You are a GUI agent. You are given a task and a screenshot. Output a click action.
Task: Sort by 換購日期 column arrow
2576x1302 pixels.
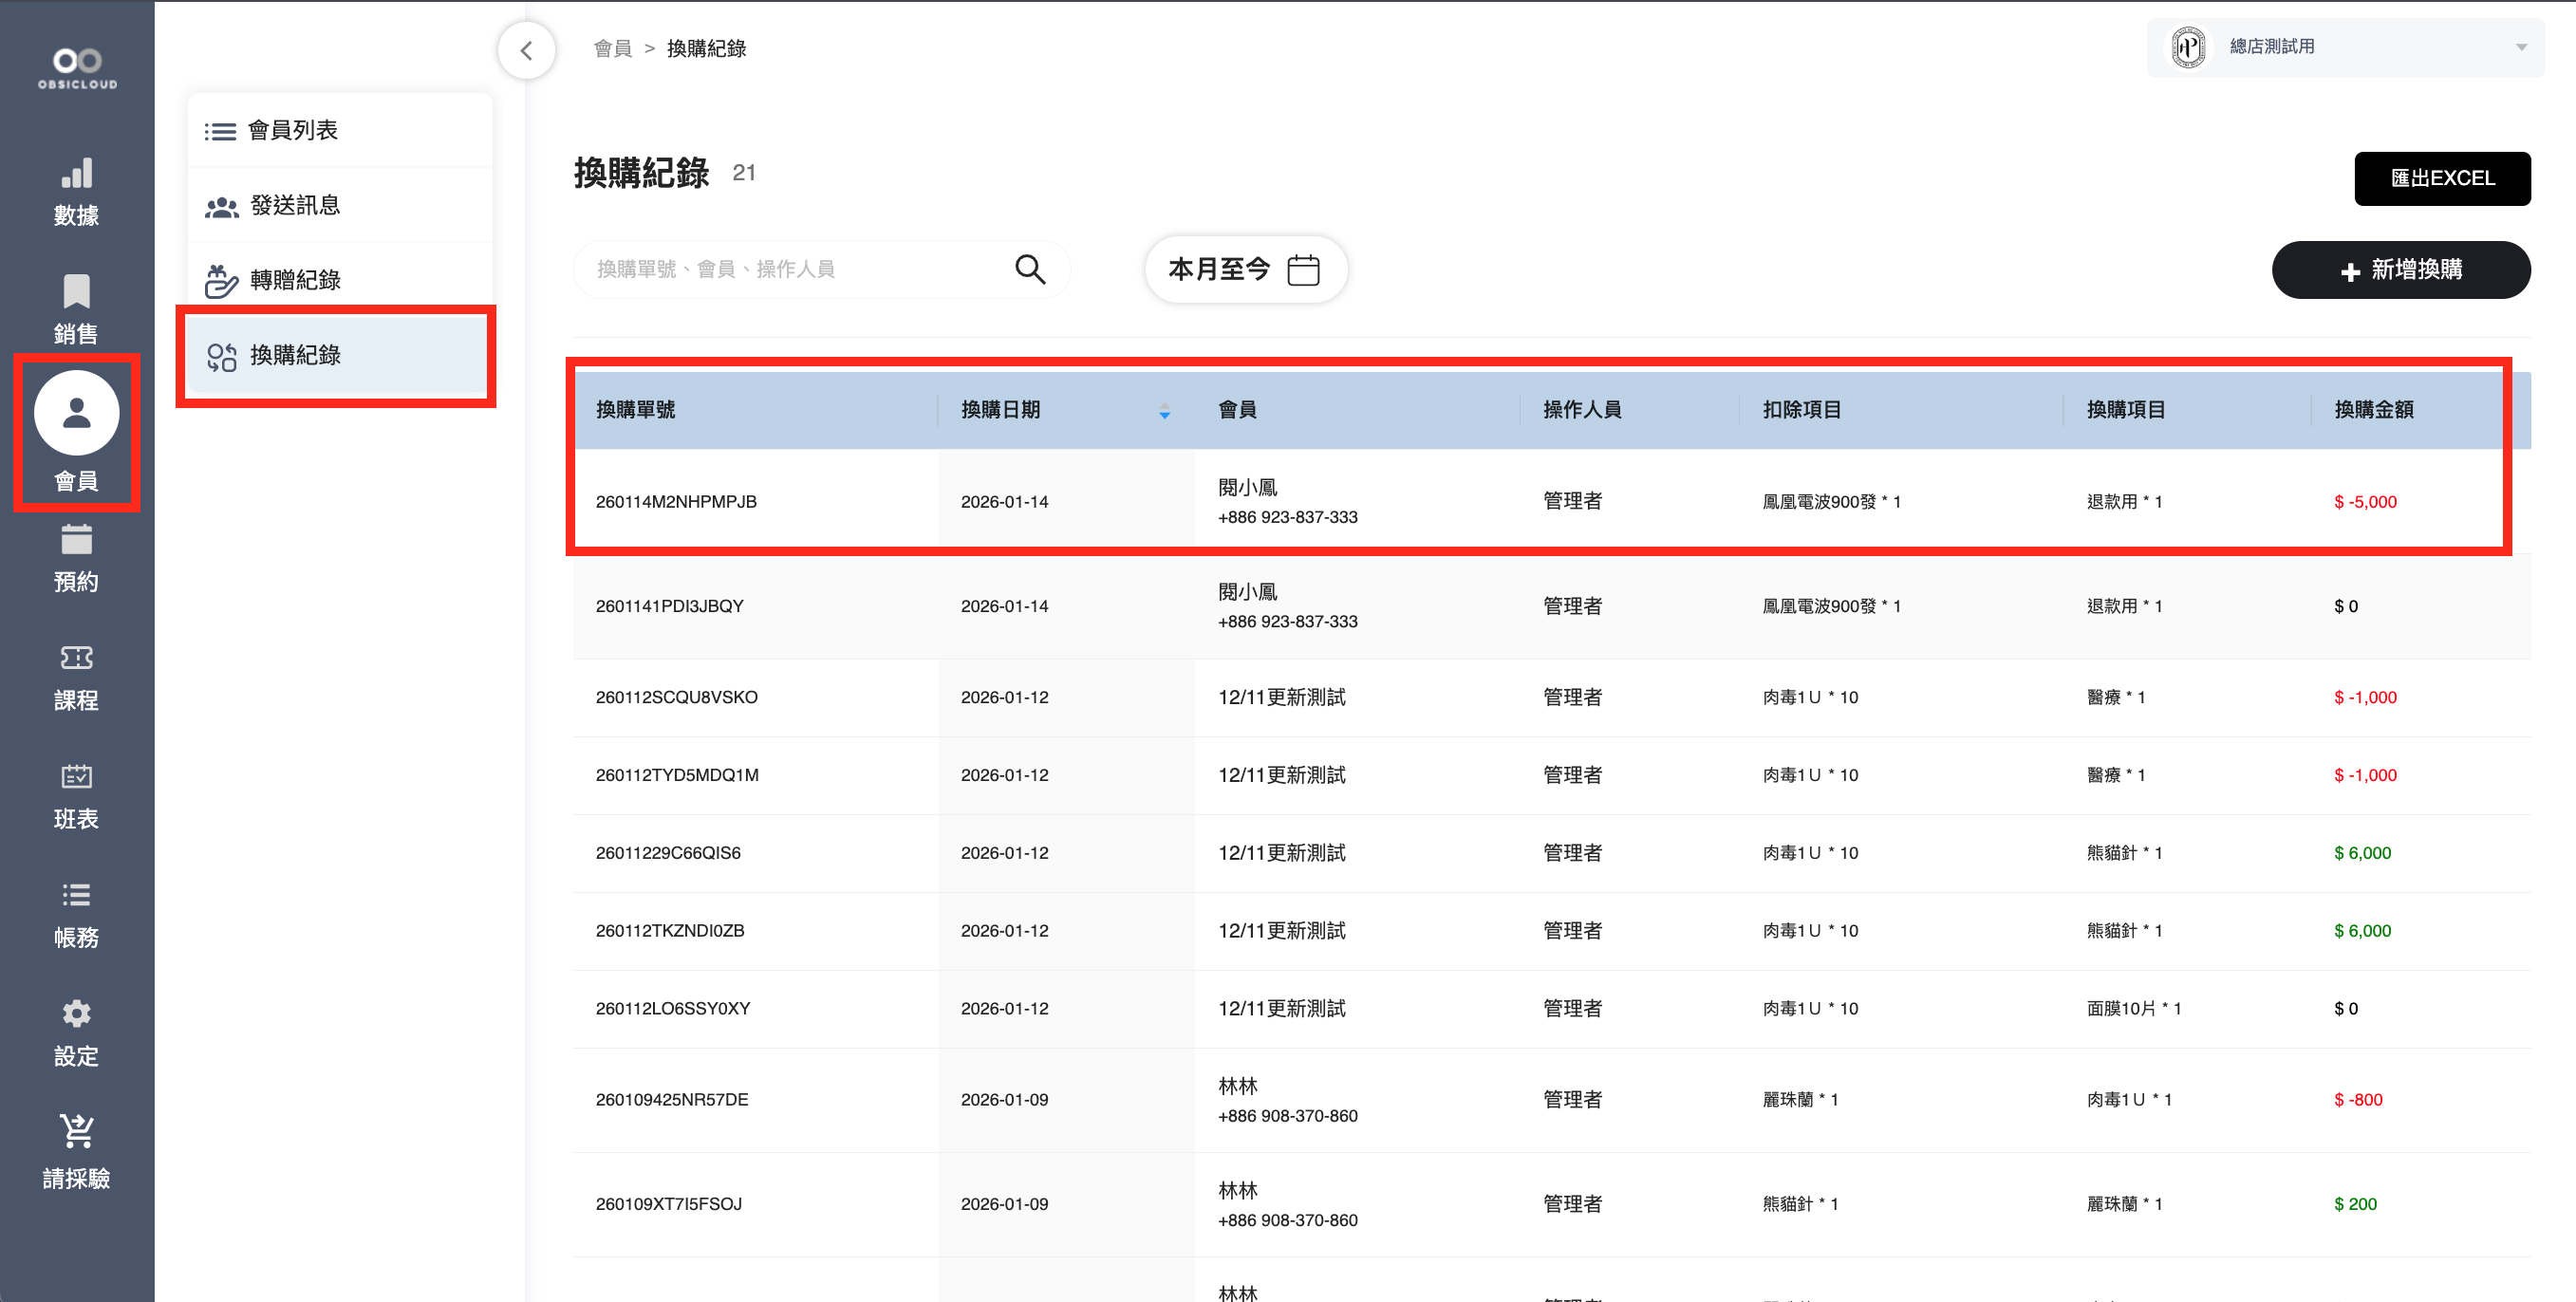pos(1164,411)
